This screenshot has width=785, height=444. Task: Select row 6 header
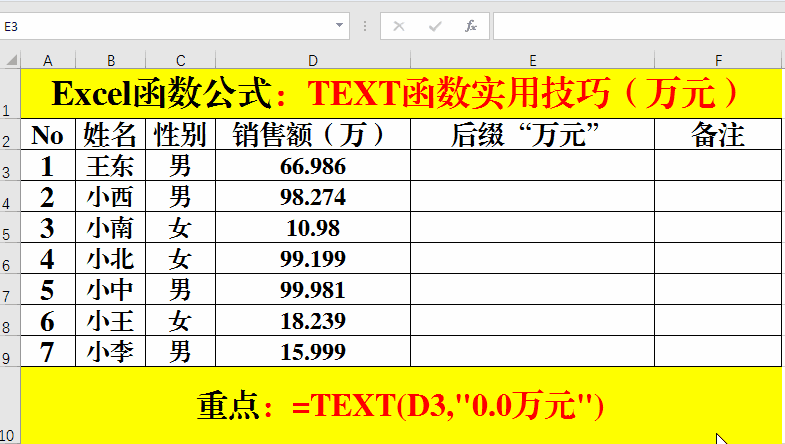[10, 258]
